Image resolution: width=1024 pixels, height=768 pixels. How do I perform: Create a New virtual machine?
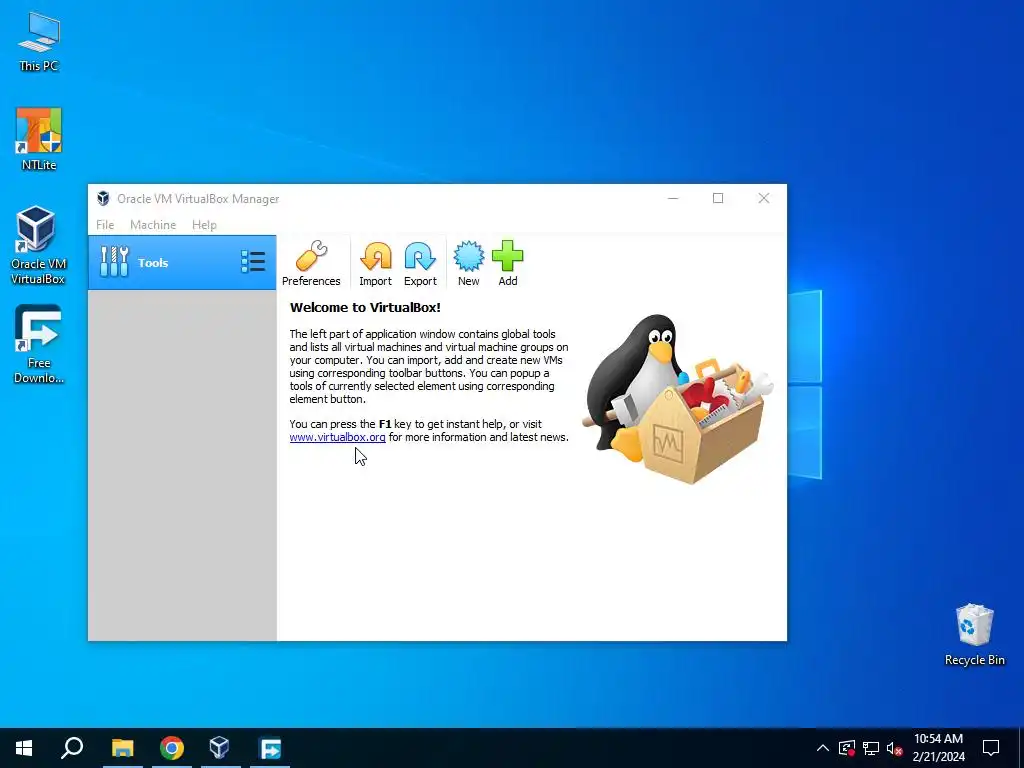coord(468,263)
